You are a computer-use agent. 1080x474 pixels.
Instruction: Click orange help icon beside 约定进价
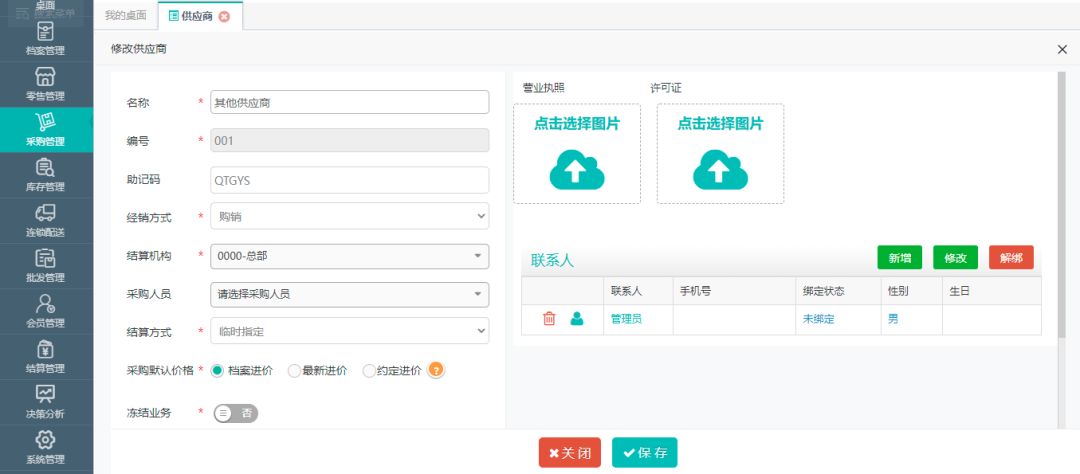click(x=436, y=370)
